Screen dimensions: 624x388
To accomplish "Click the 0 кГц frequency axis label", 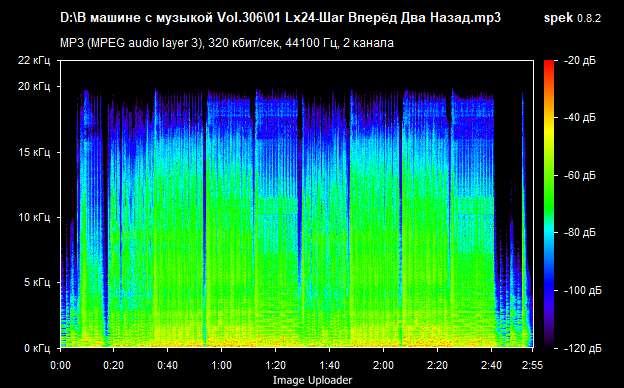I will (x=38, y=349).
